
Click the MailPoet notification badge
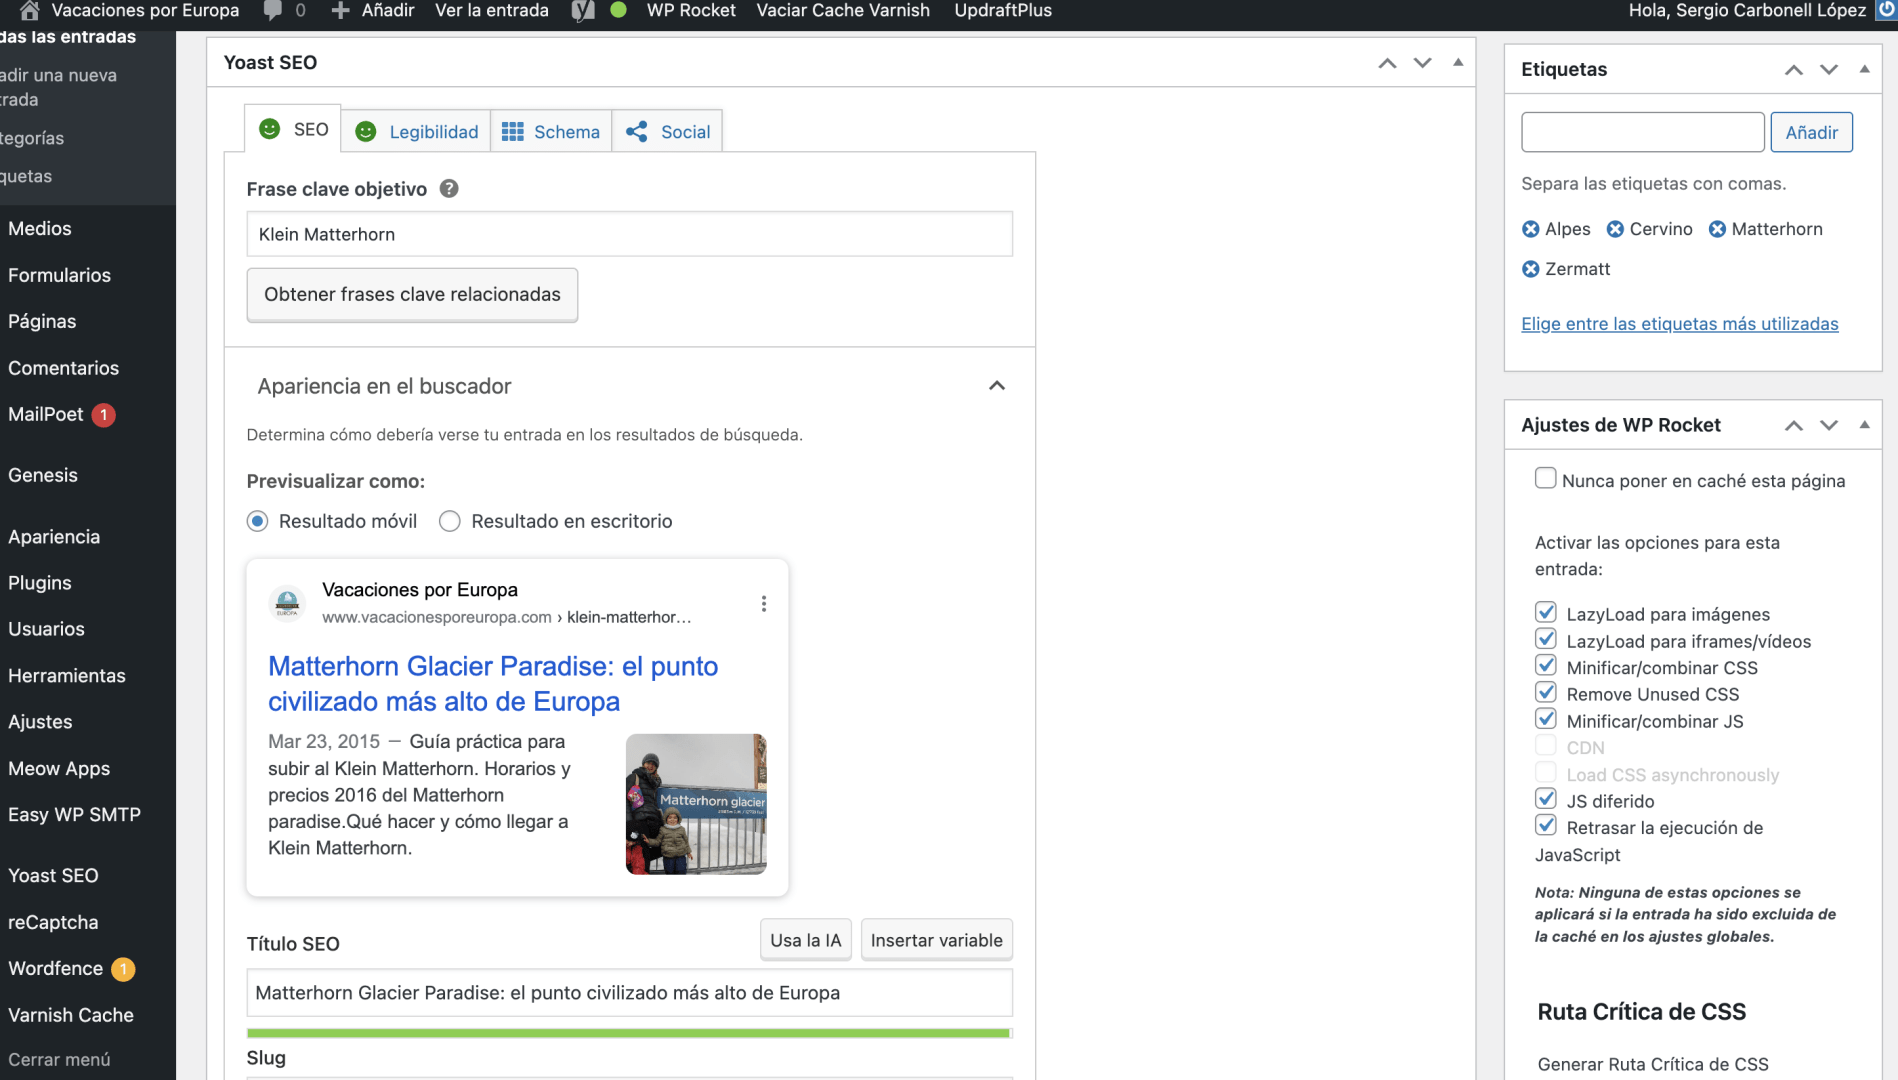point(104,415)
